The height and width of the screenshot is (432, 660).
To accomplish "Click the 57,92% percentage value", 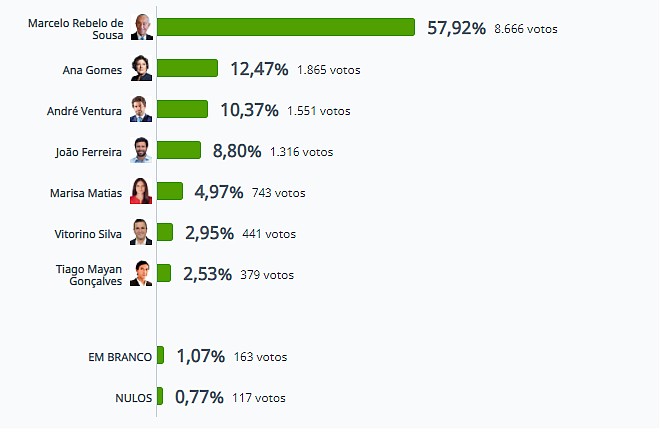I will (456, 28).
